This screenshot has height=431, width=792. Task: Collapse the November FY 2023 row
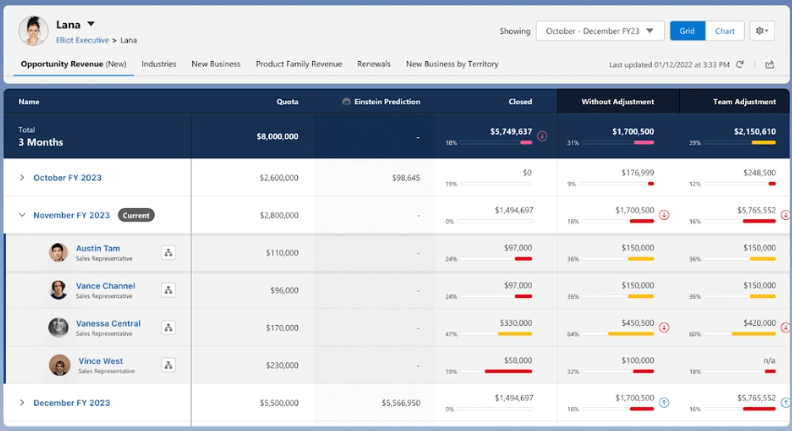(22, 215)
